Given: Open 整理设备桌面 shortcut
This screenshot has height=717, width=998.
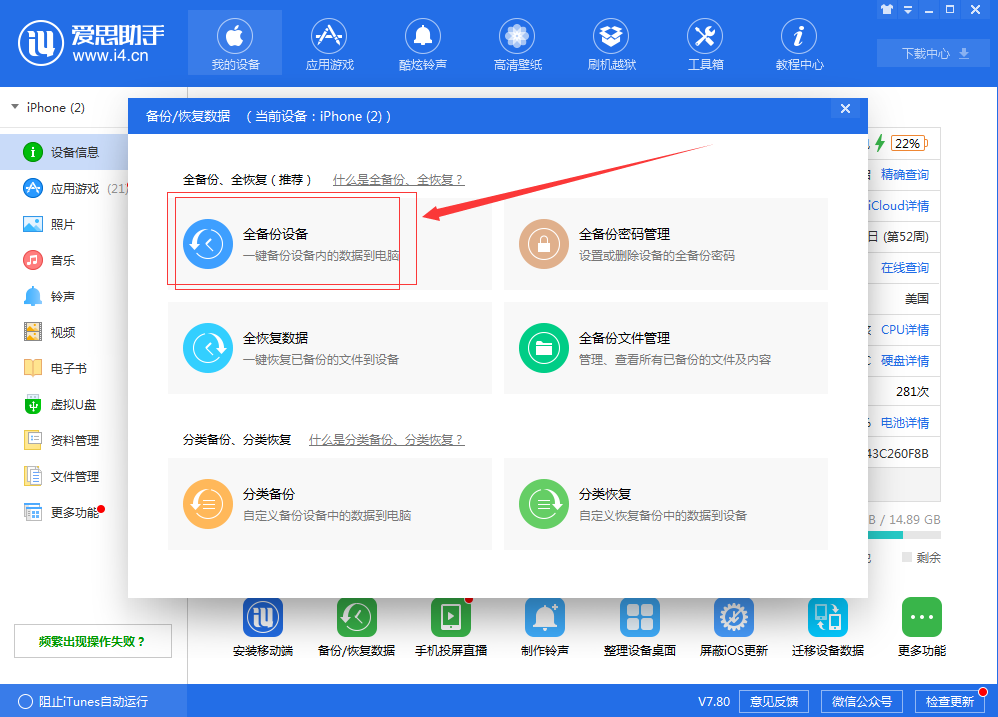Looking at the screenshot, I should pyautogui.click(x=640, y=627).
